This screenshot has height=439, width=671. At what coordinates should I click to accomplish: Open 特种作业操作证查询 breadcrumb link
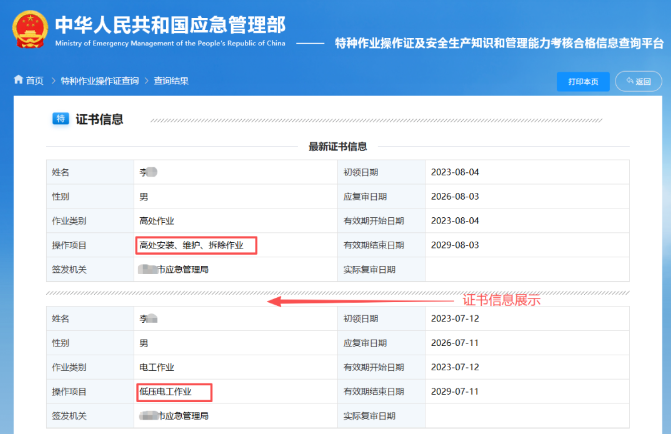pos(100,81)
